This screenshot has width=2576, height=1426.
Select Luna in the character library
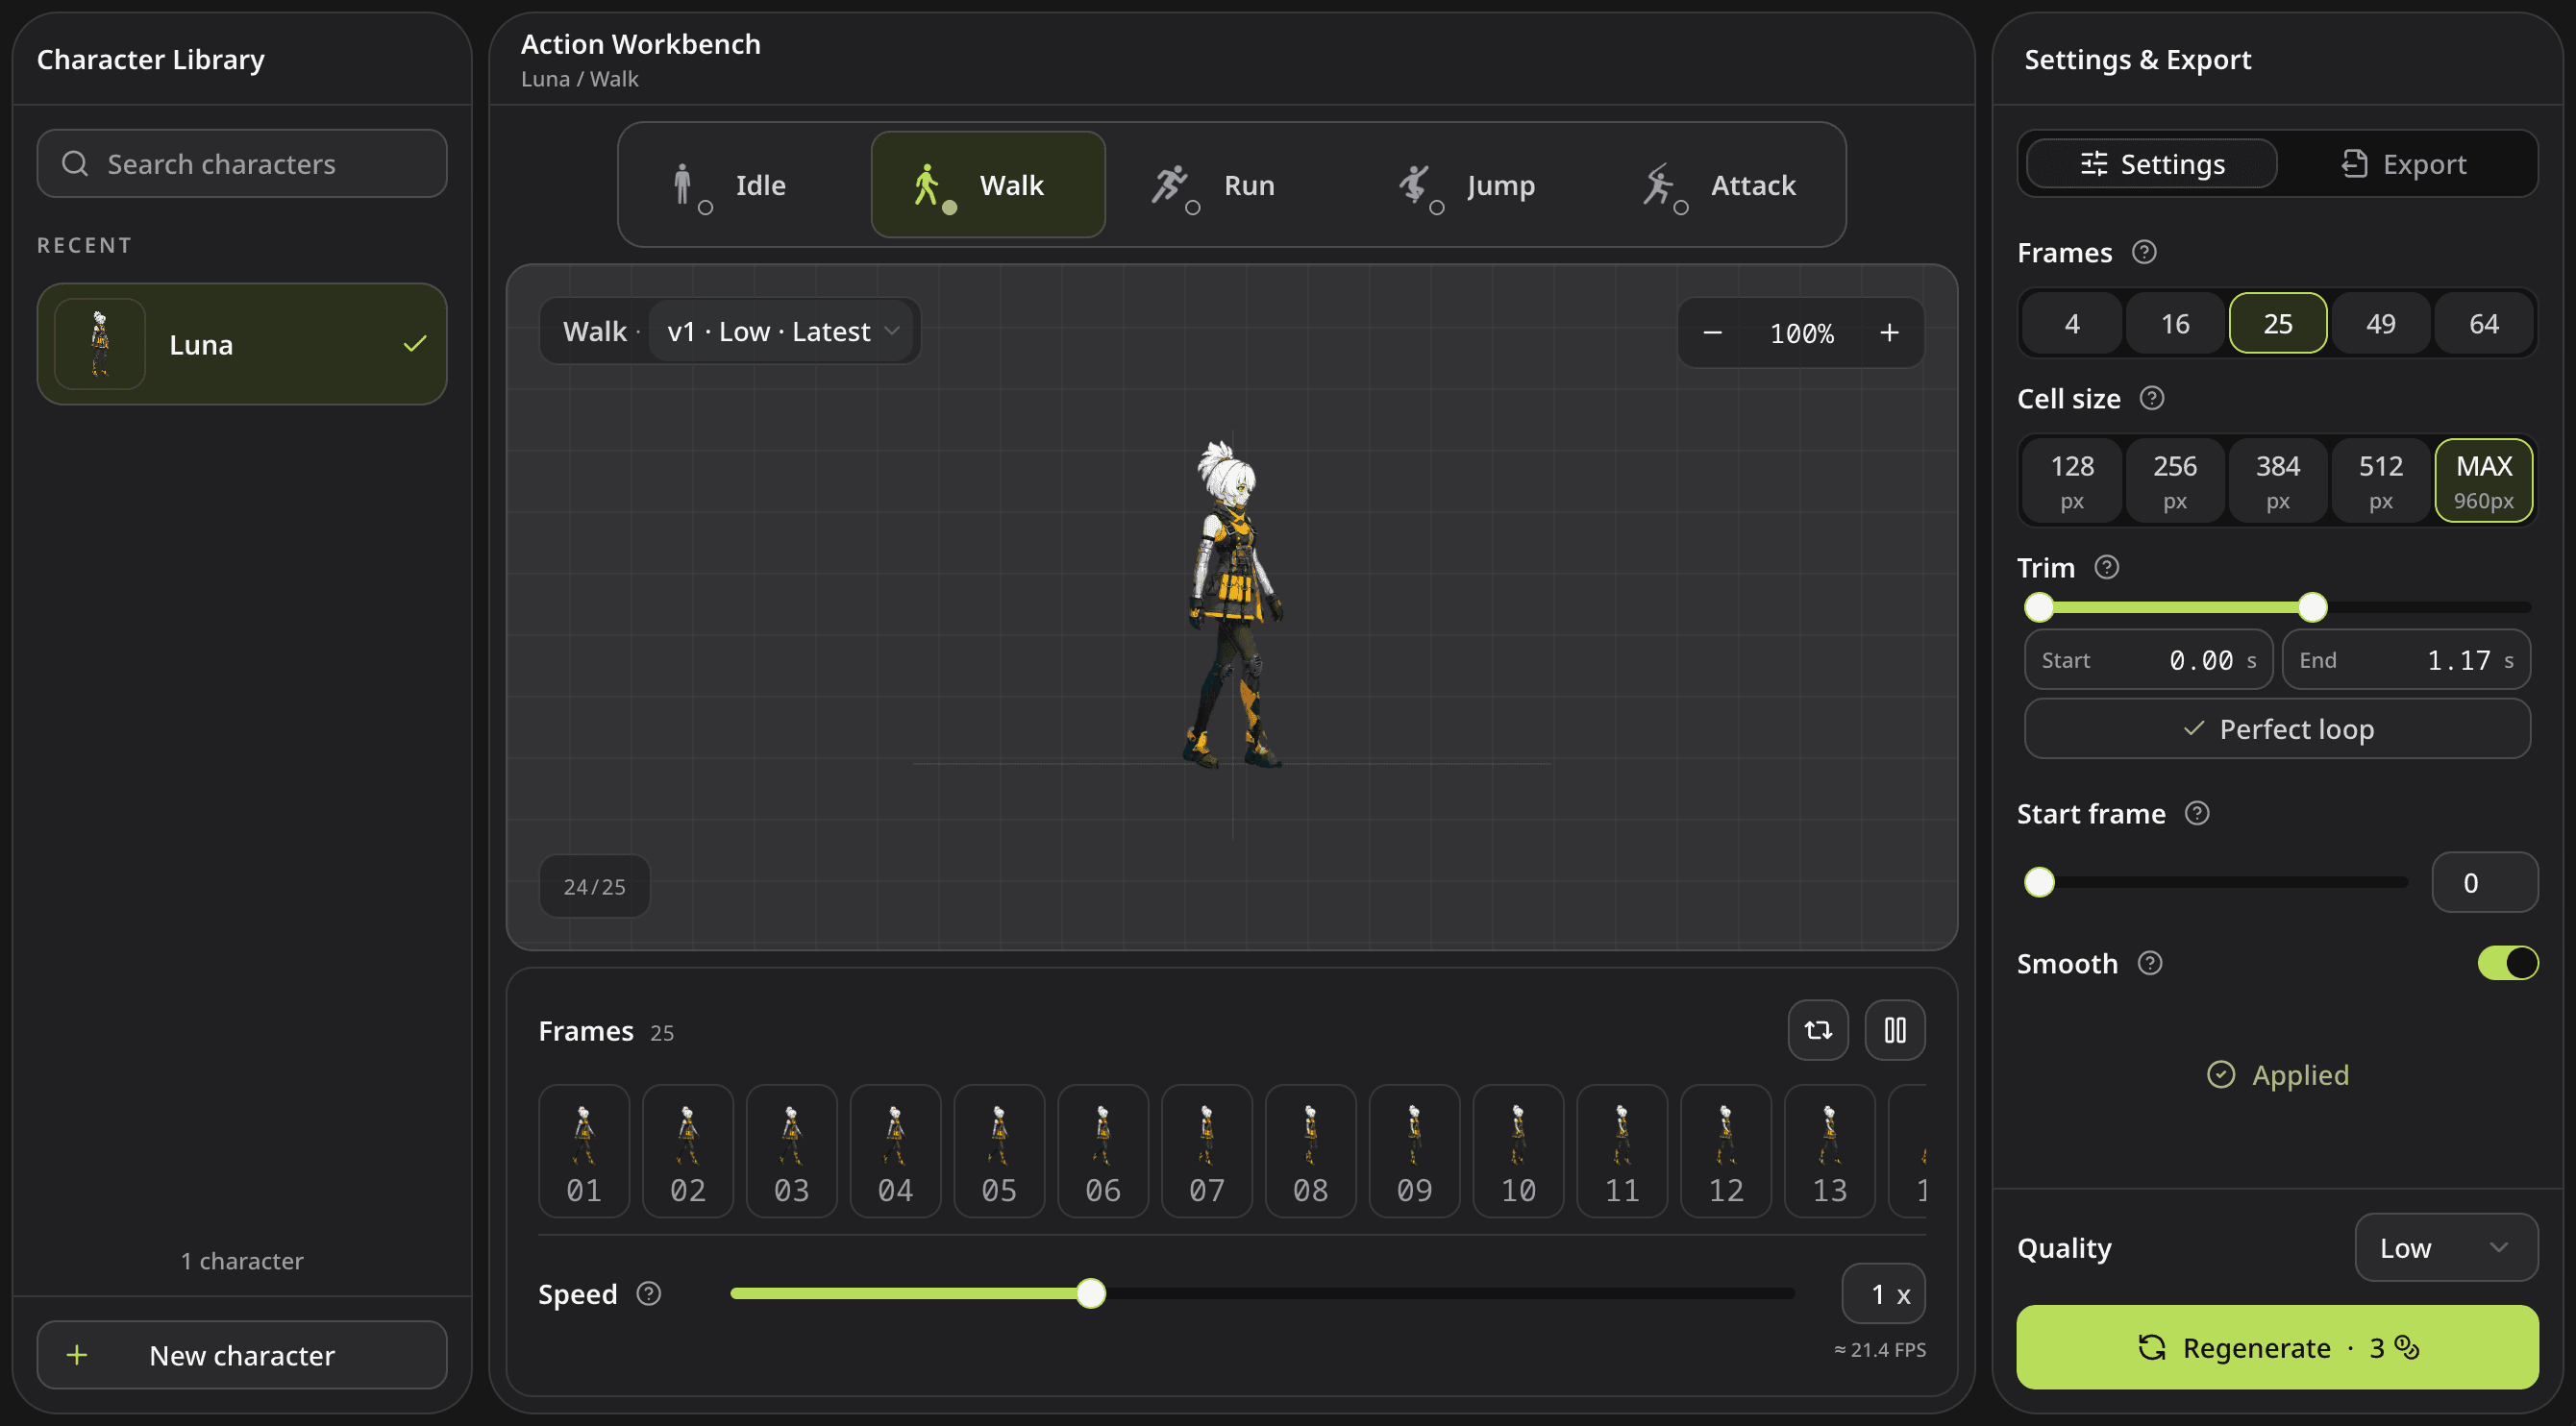pyautogui.click(x=242, y=344)
